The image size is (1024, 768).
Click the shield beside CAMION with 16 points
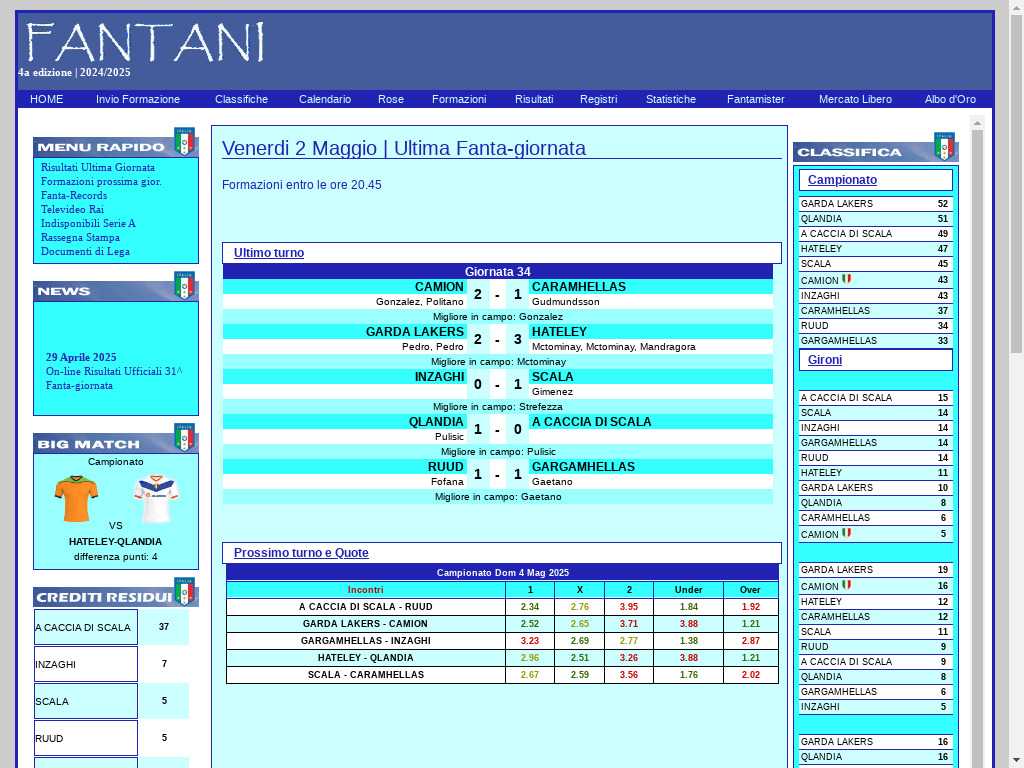[846, 585]
